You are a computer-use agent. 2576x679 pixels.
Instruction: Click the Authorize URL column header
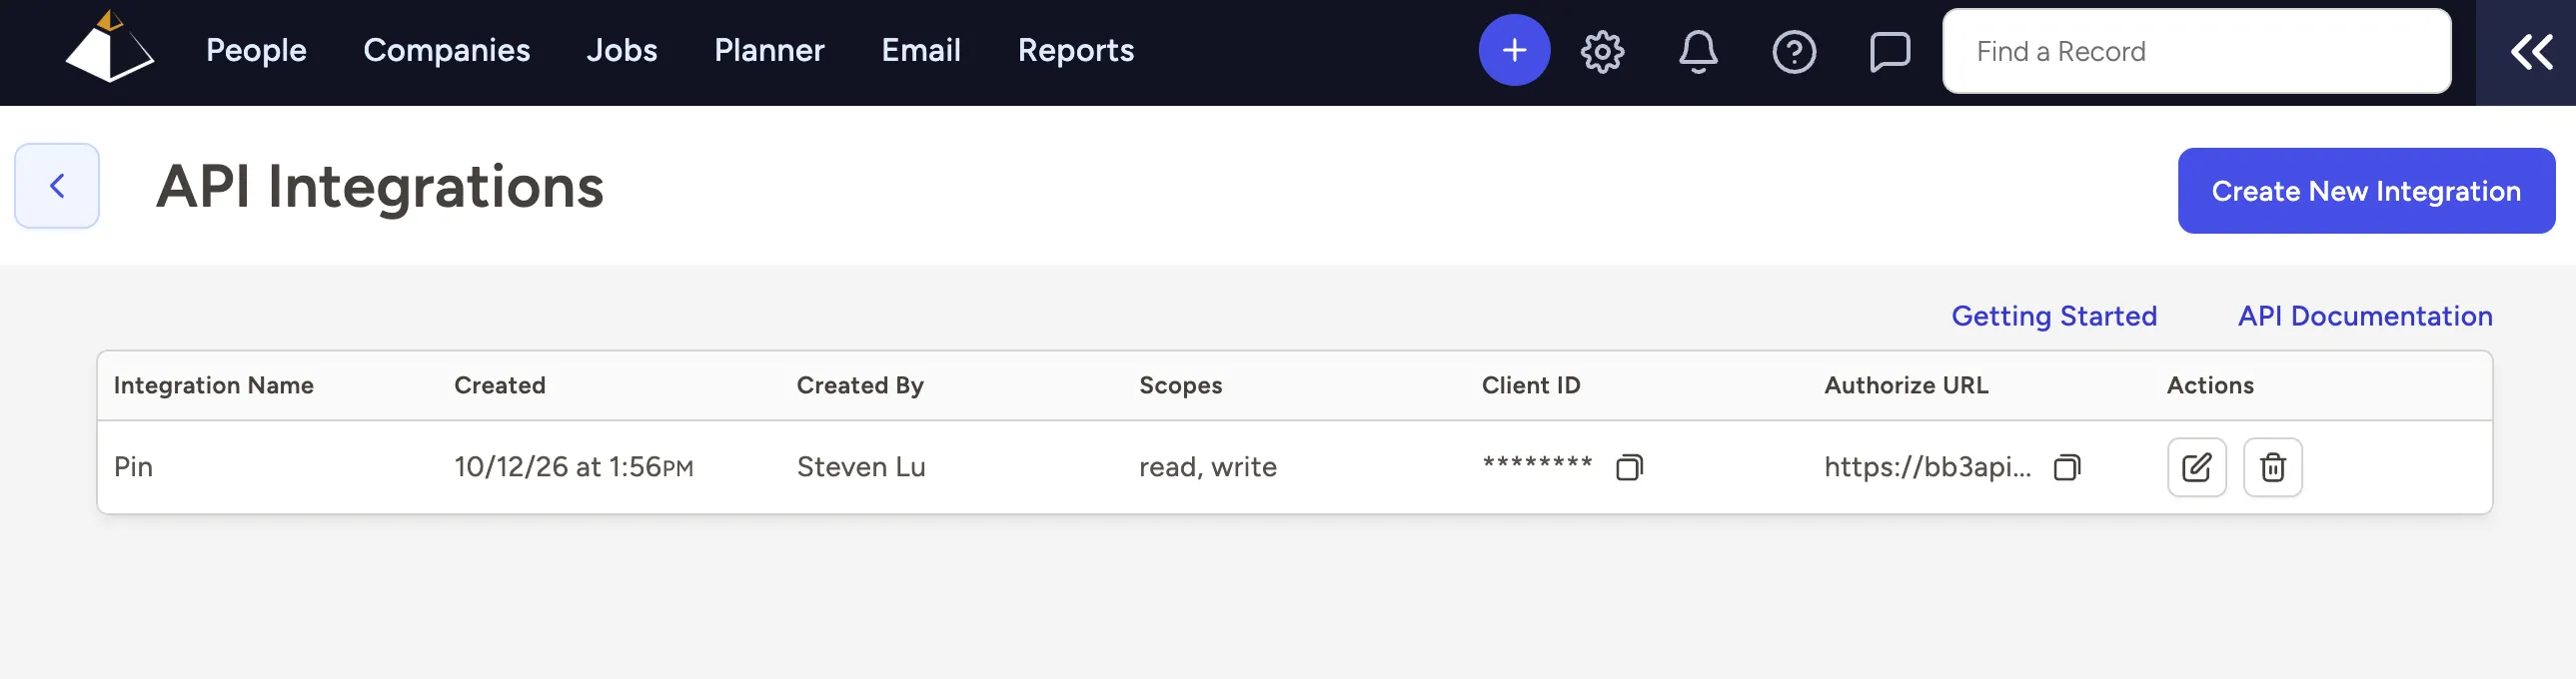coord(1906,385)
